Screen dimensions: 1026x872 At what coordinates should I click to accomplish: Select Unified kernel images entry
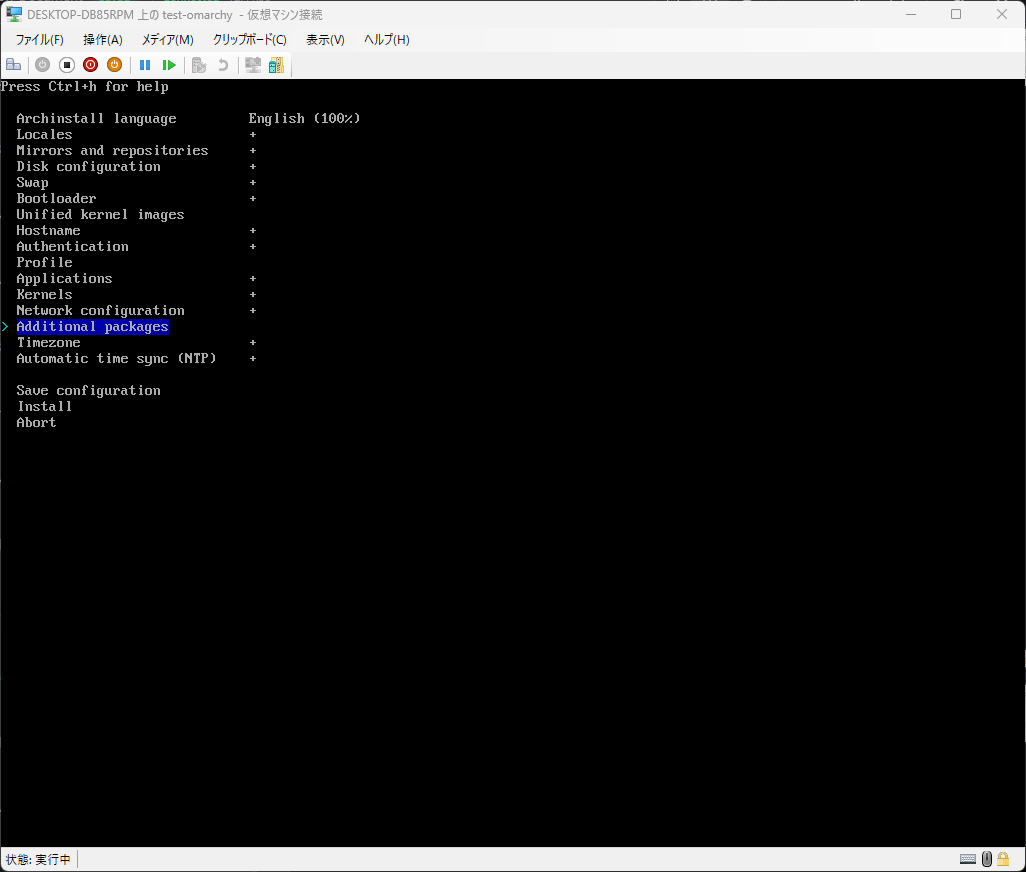[x=100, y=215]
